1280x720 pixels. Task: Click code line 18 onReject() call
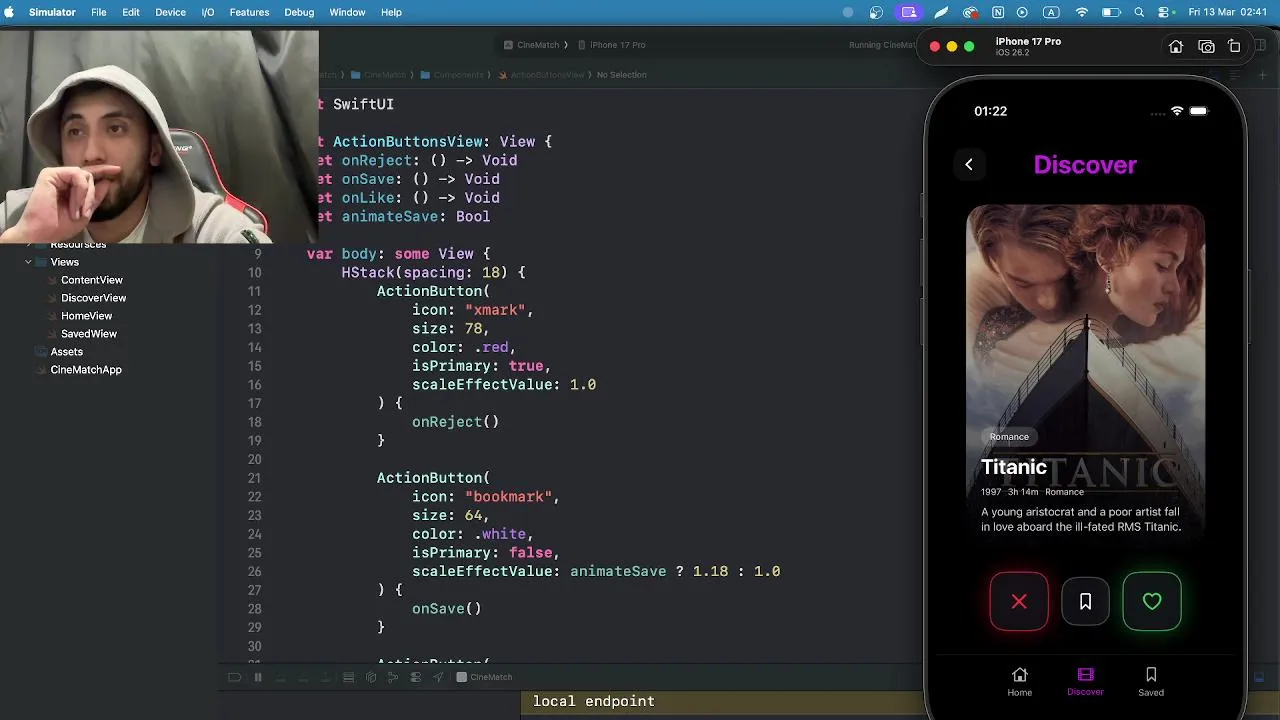tap(455, 422)
